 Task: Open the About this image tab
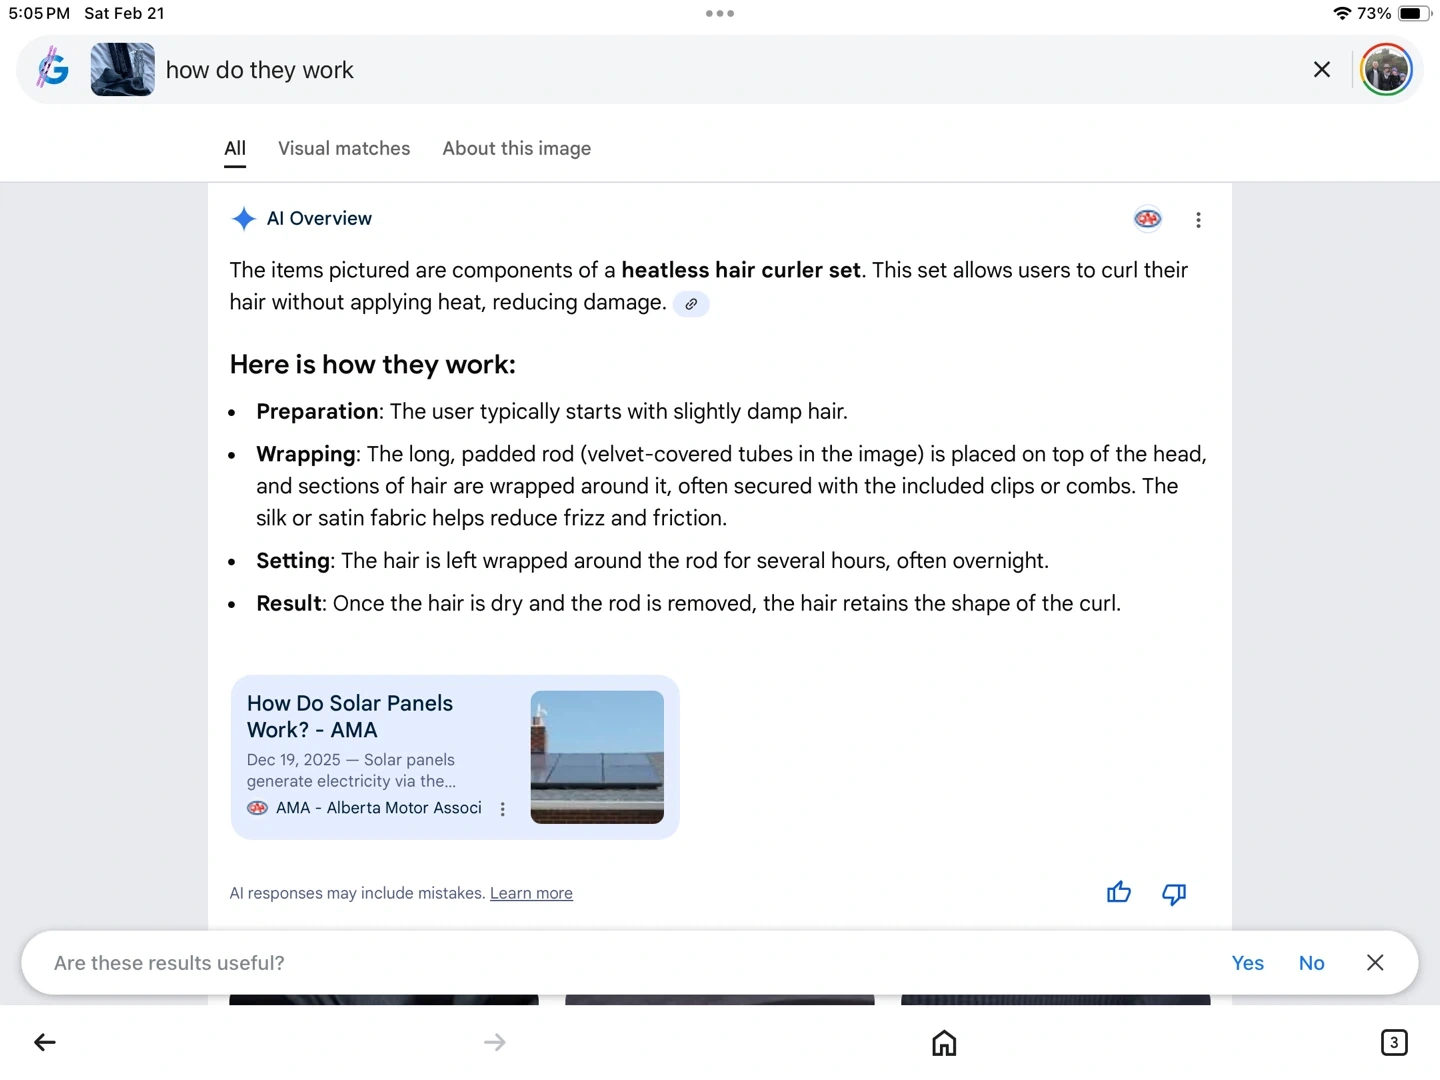(x=516, y=149)
